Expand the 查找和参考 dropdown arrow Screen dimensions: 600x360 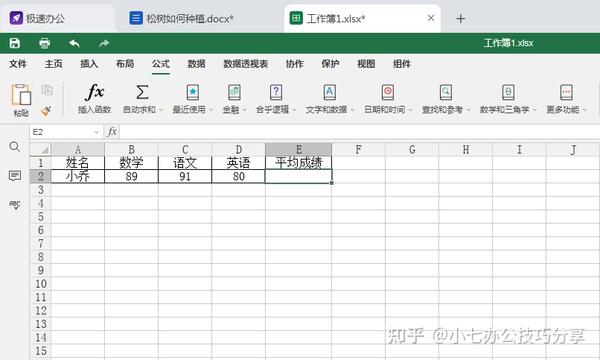point(468,110)
